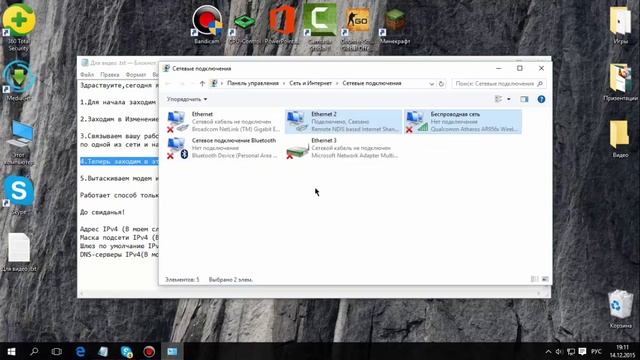Open the action center notifications icon

[x=582, y=351]
